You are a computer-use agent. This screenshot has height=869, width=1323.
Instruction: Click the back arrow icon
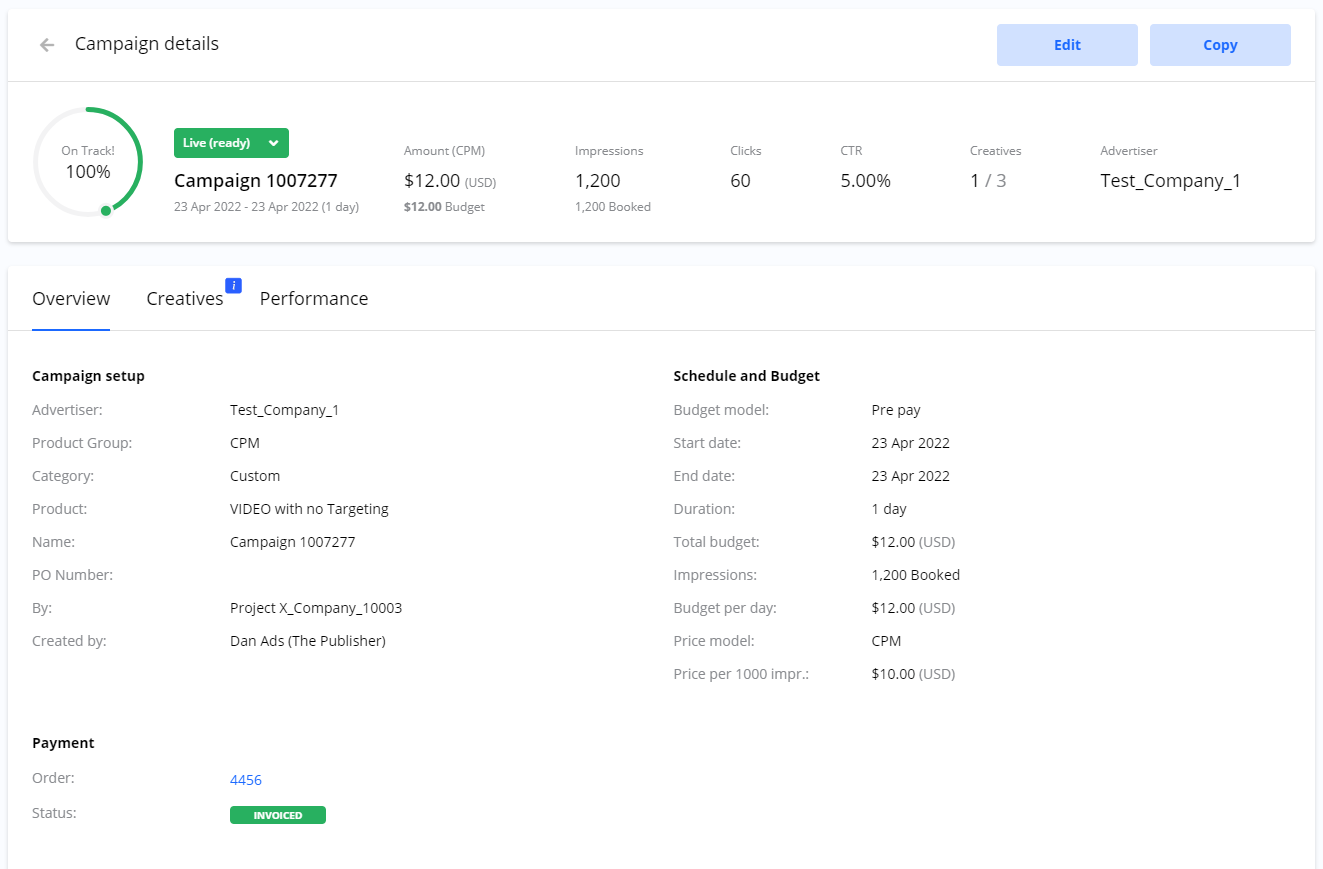click(x=46, y=45)
